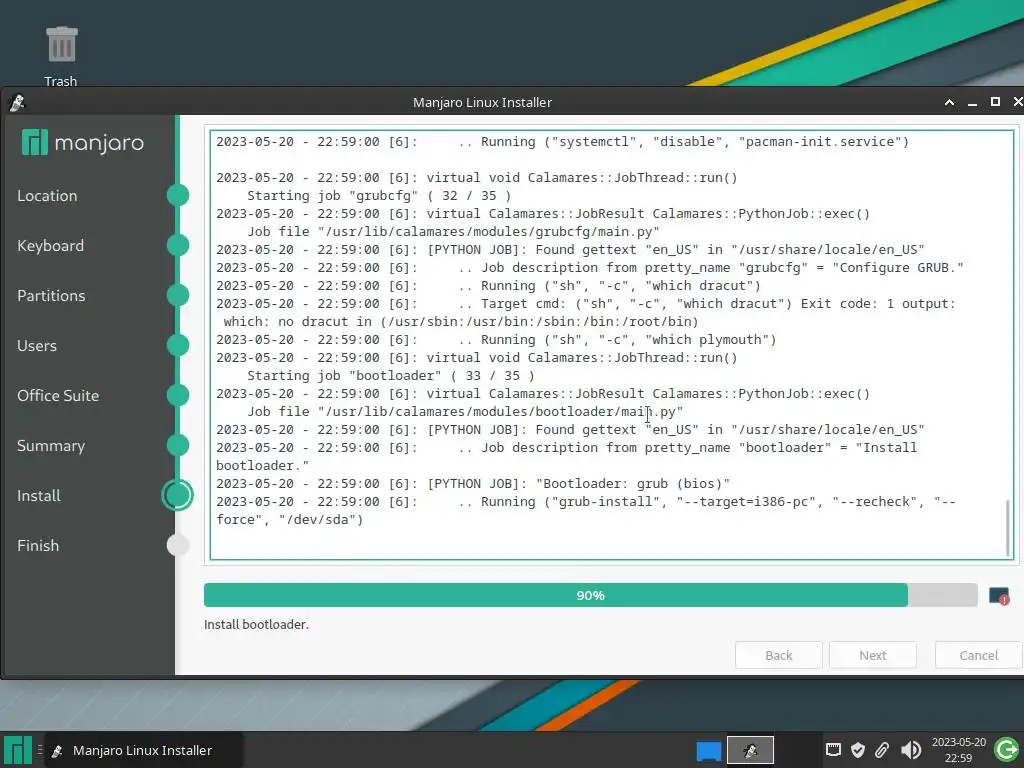
Task: Click the Calamares icon in the installer title bar
Action: click(x=18, y=103)
